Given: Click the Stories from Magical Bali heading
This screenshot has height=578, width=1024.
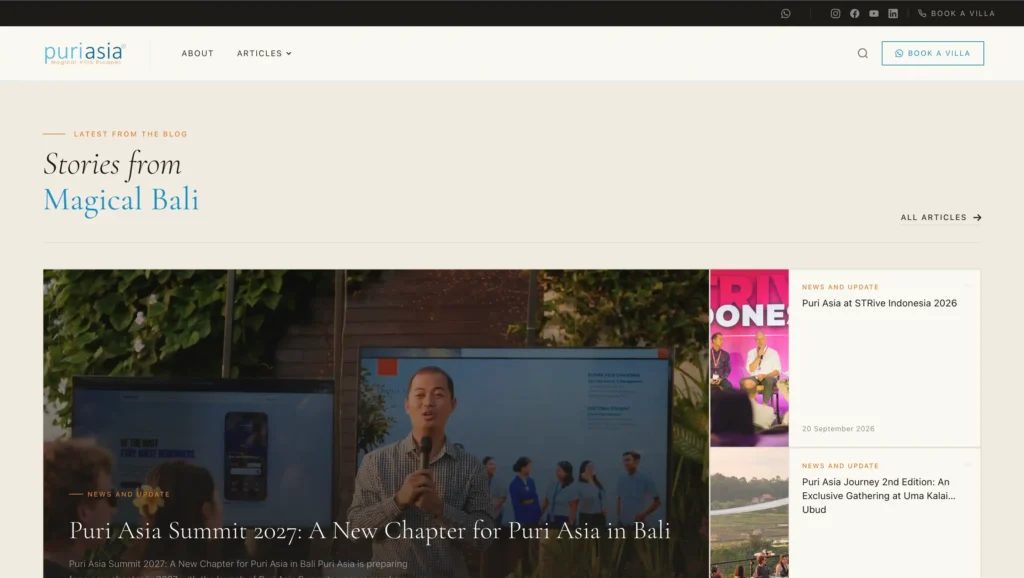Looking at the screenshot, I should [121, 182].
